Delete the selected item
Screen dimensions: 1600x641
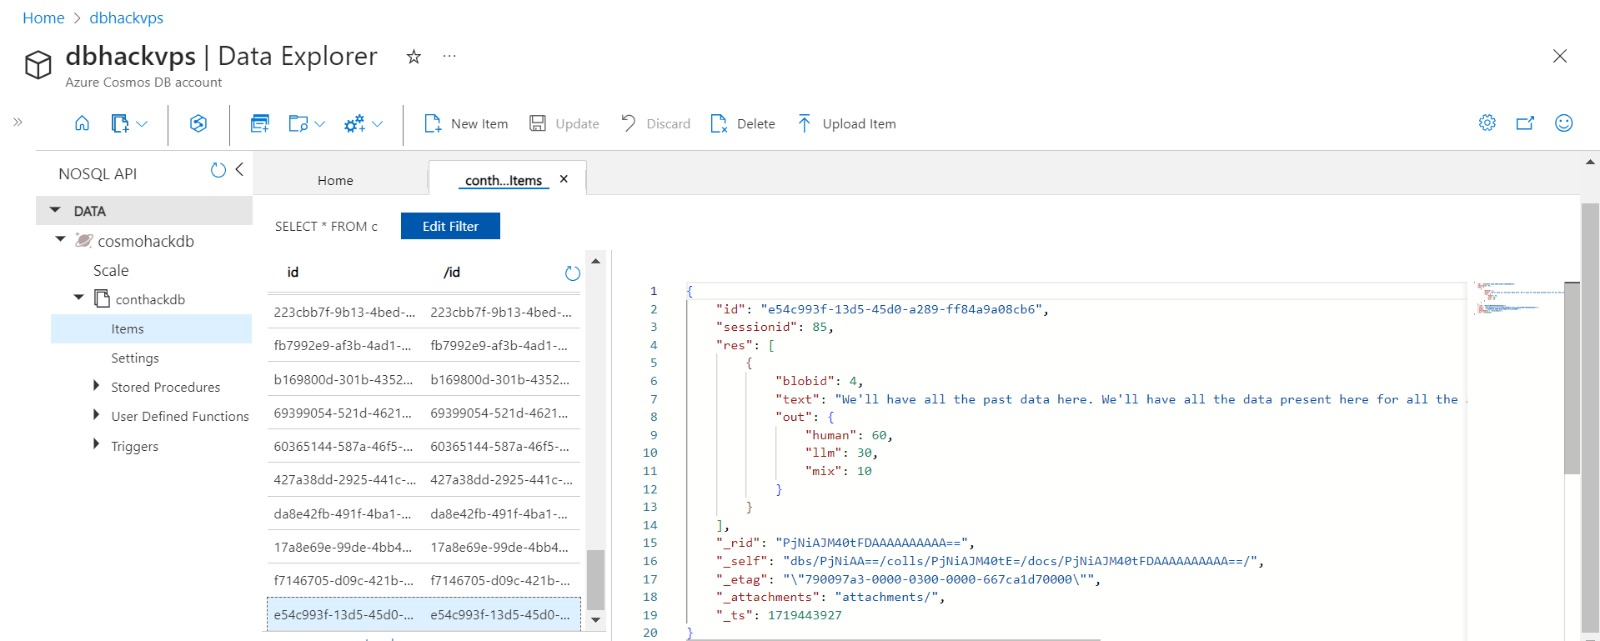pos(743,124)
